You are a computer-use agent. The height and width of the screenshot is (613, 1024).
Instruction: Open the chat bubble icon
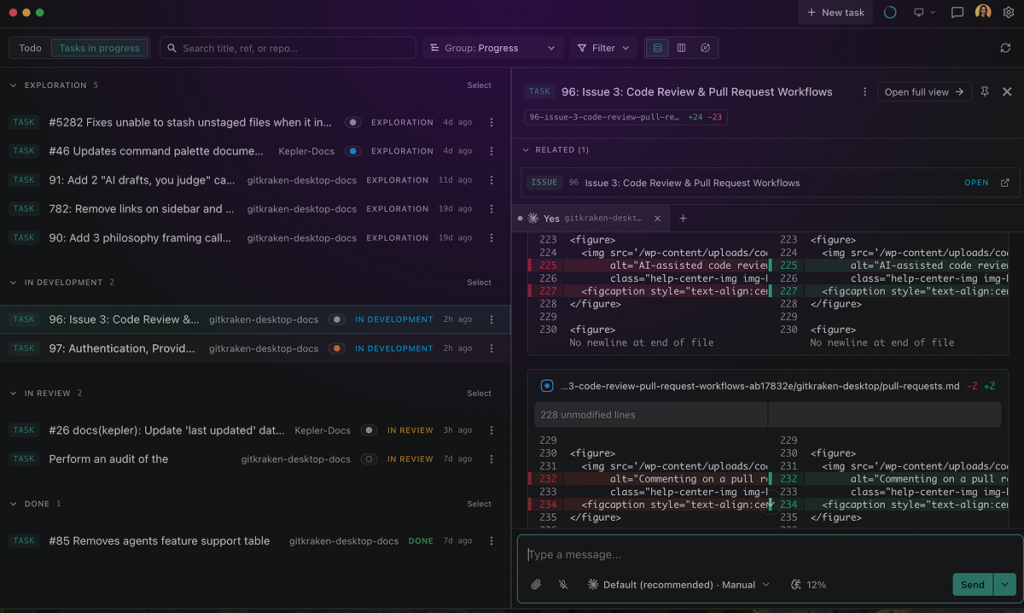(x=957, y=12)
